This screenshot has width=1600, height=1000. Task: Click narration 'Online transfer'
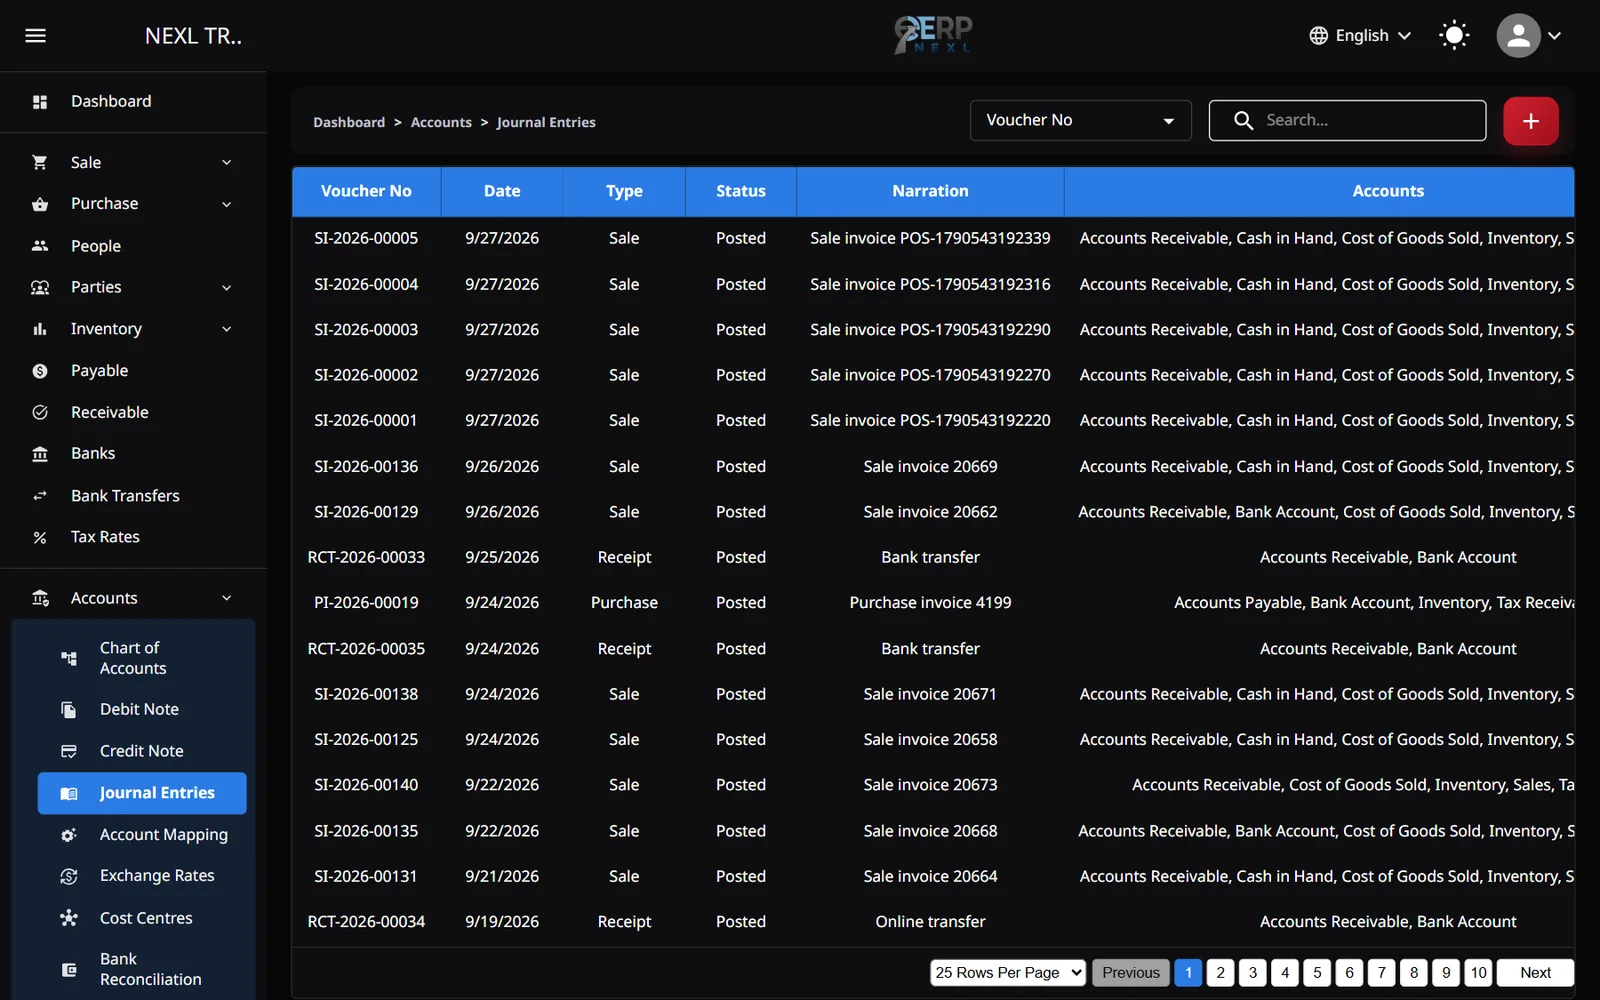click(x=930, y=922)
